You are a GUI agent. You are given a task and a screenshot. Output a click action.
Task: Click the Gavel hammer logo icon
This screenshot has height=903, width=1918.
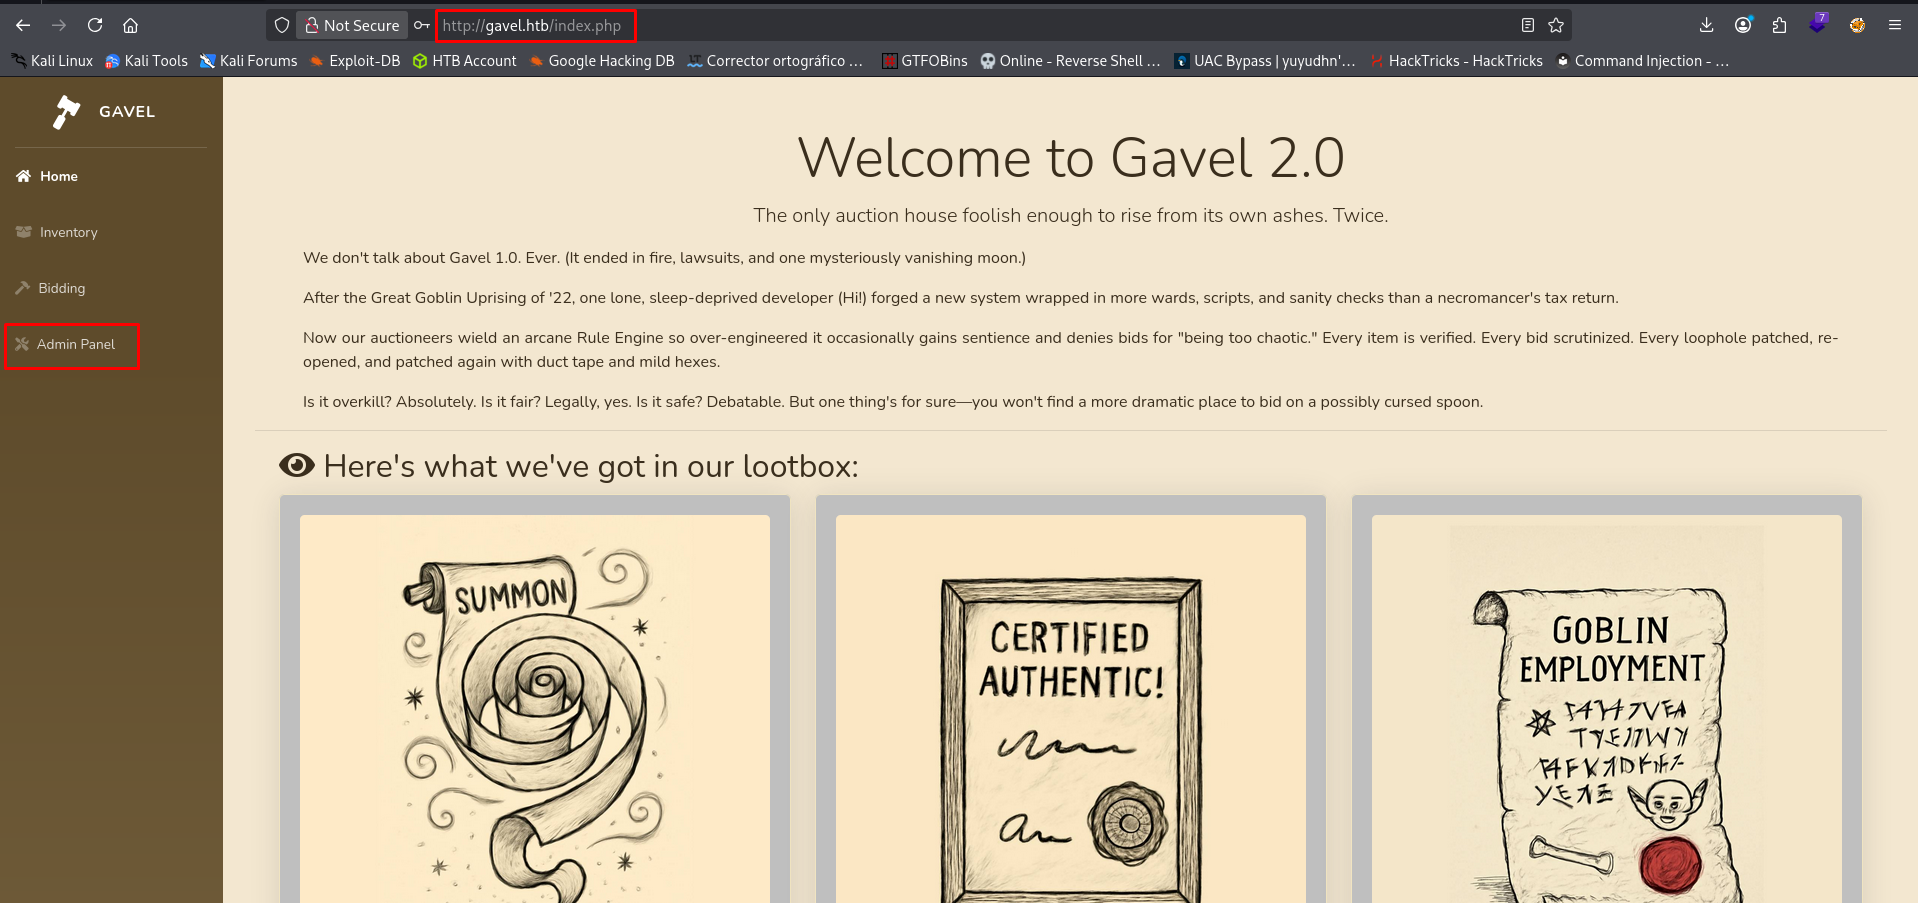[66, 112]
